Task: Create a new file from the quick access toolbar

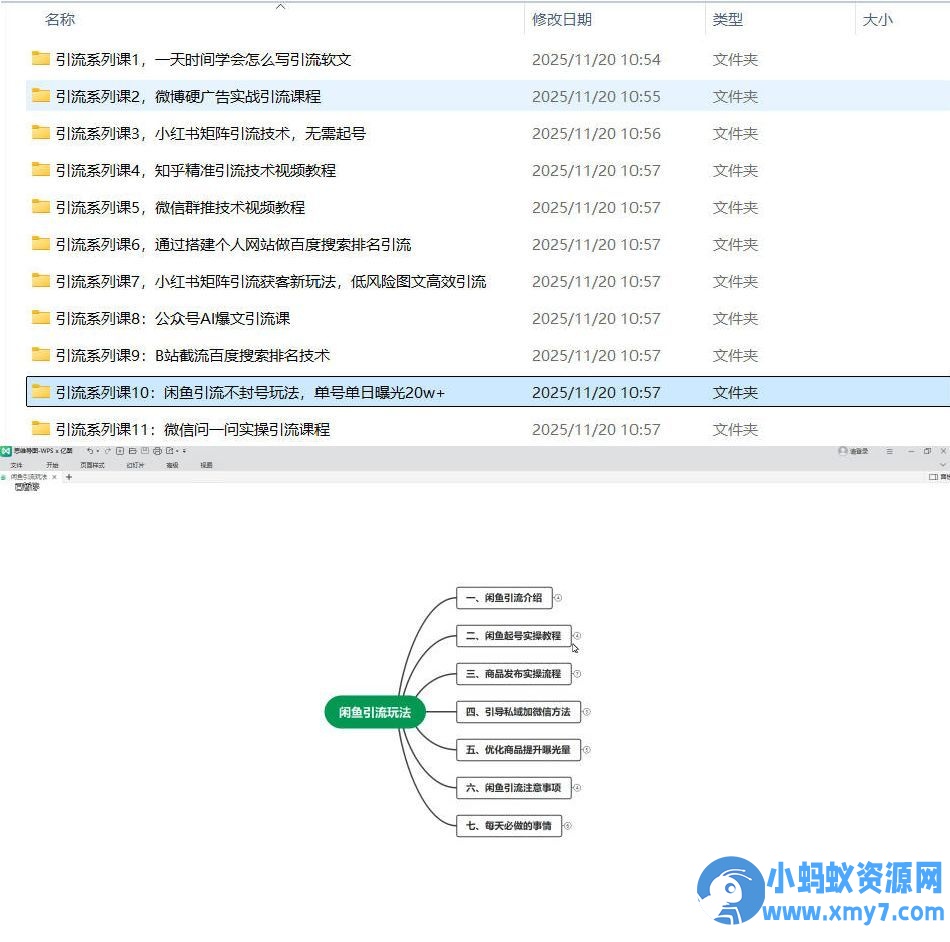Action: tap(120, 452)
